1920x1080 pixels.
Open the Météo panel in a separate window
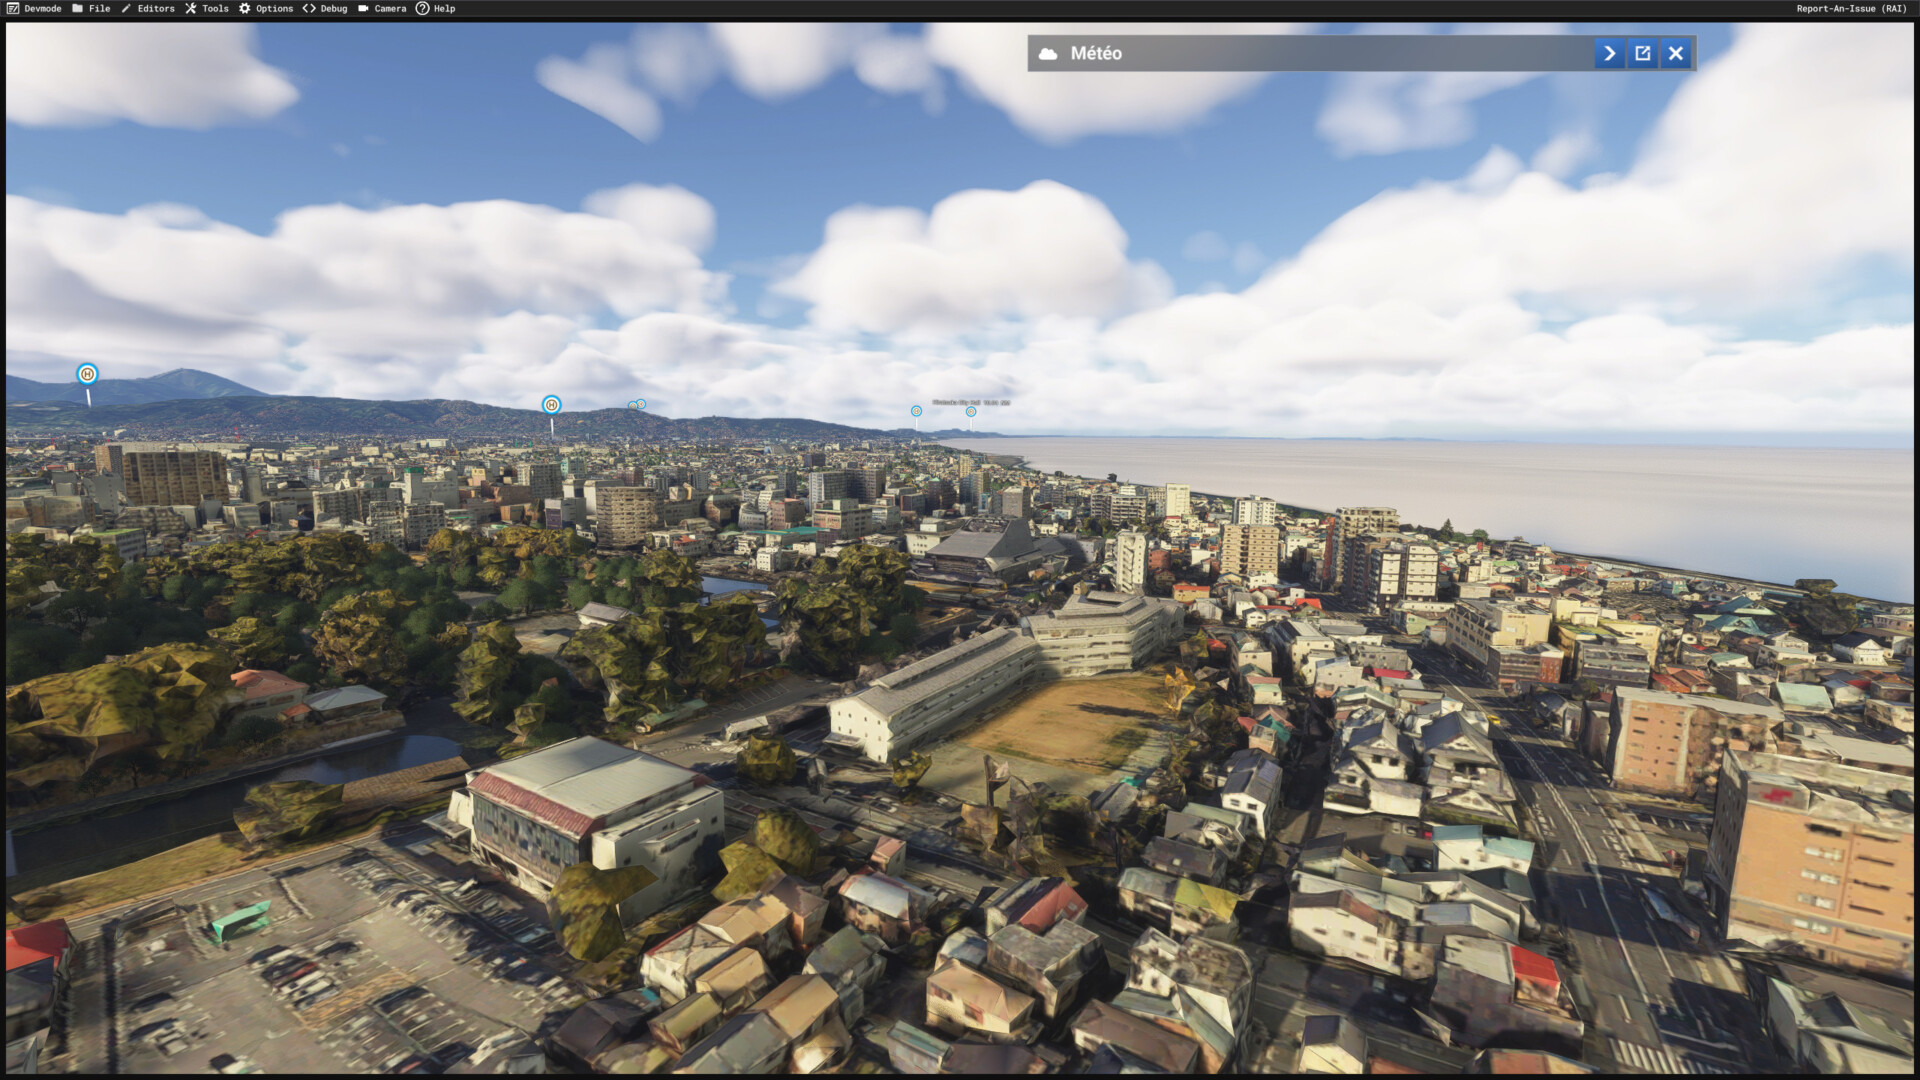pyautogui.click(x=1642, y=53)
